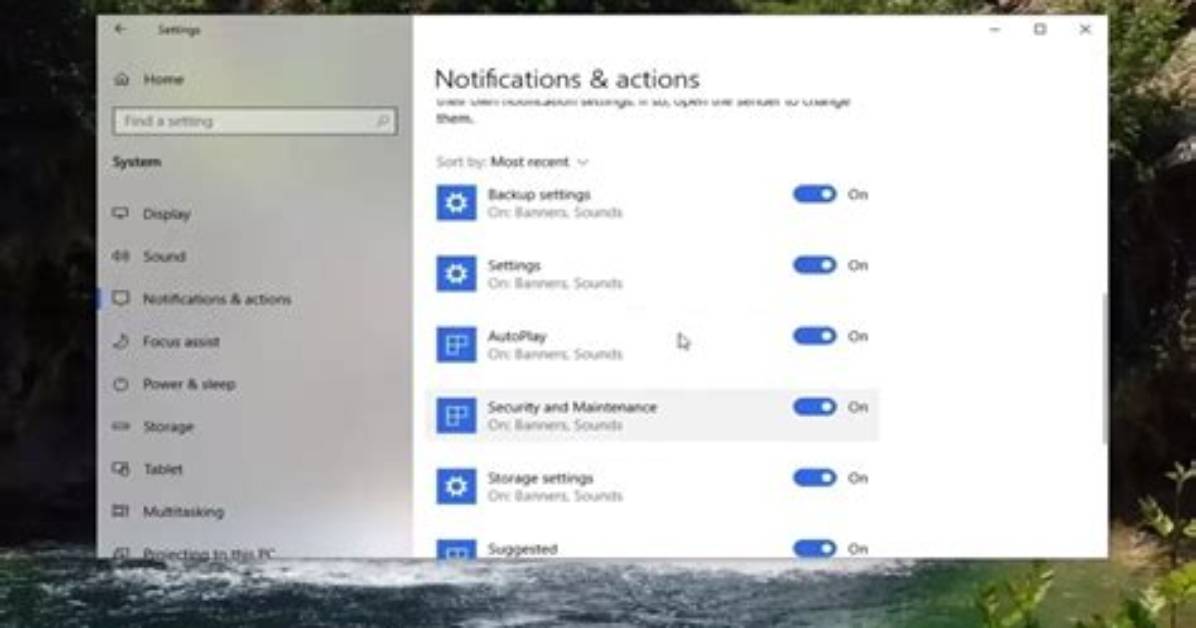Open Security and Maintenance notification options

(572, 407)
